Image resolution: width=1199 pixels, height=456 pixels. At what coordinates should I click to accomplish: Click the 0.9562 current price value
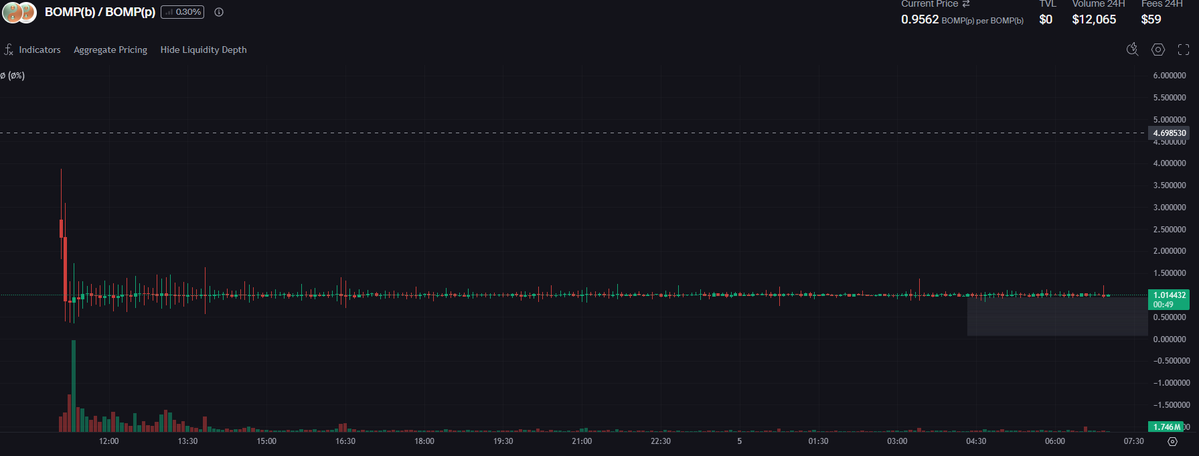(920, 20)
